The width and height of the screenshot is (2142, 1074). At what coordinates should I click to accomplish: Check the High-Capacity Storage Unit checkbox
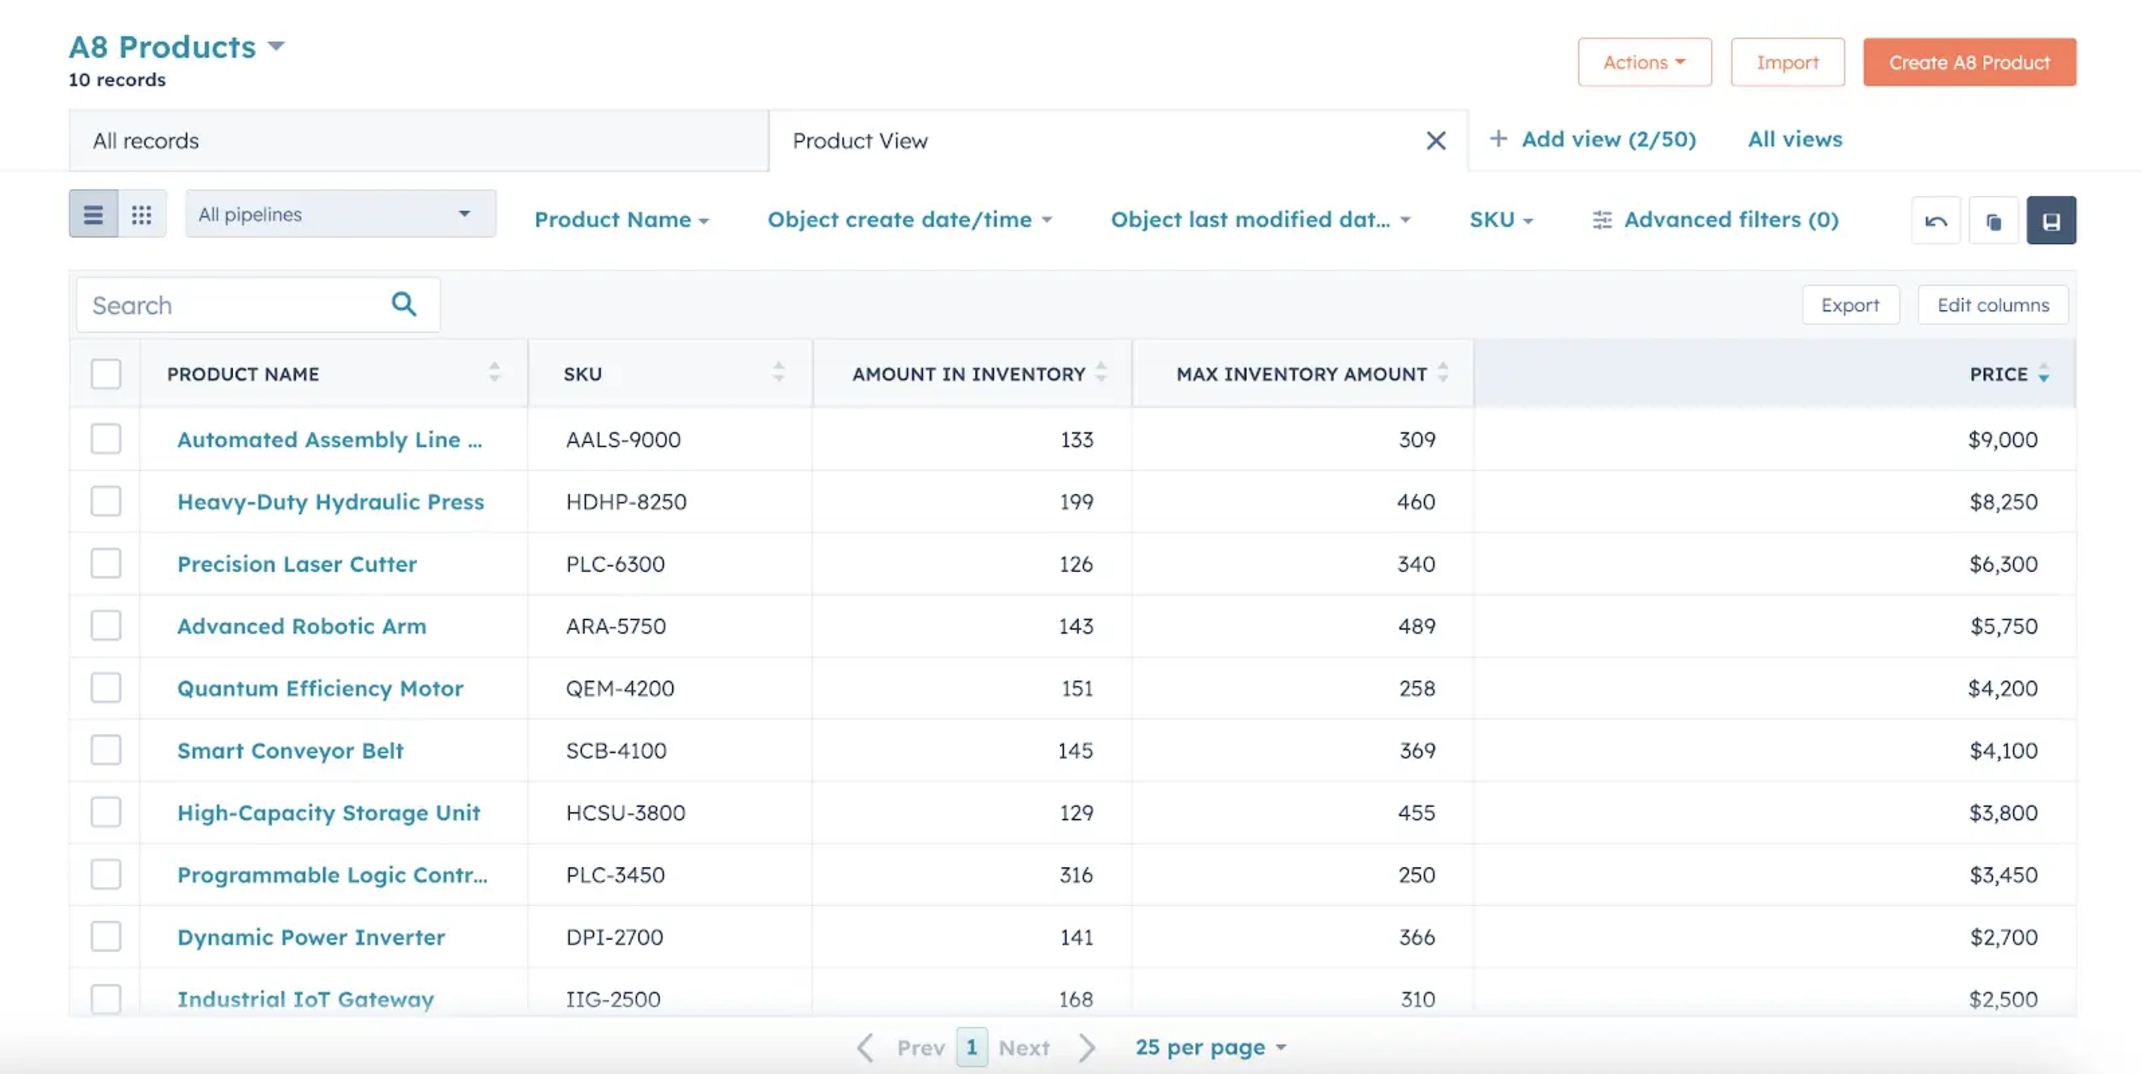click(x=106, y=812)
